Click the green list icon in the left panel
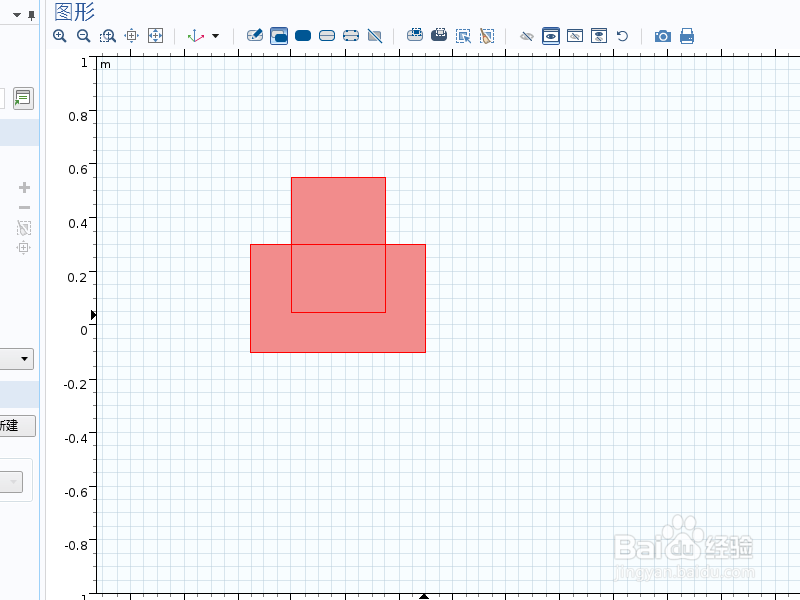800x600 pixels. [23, 98]
